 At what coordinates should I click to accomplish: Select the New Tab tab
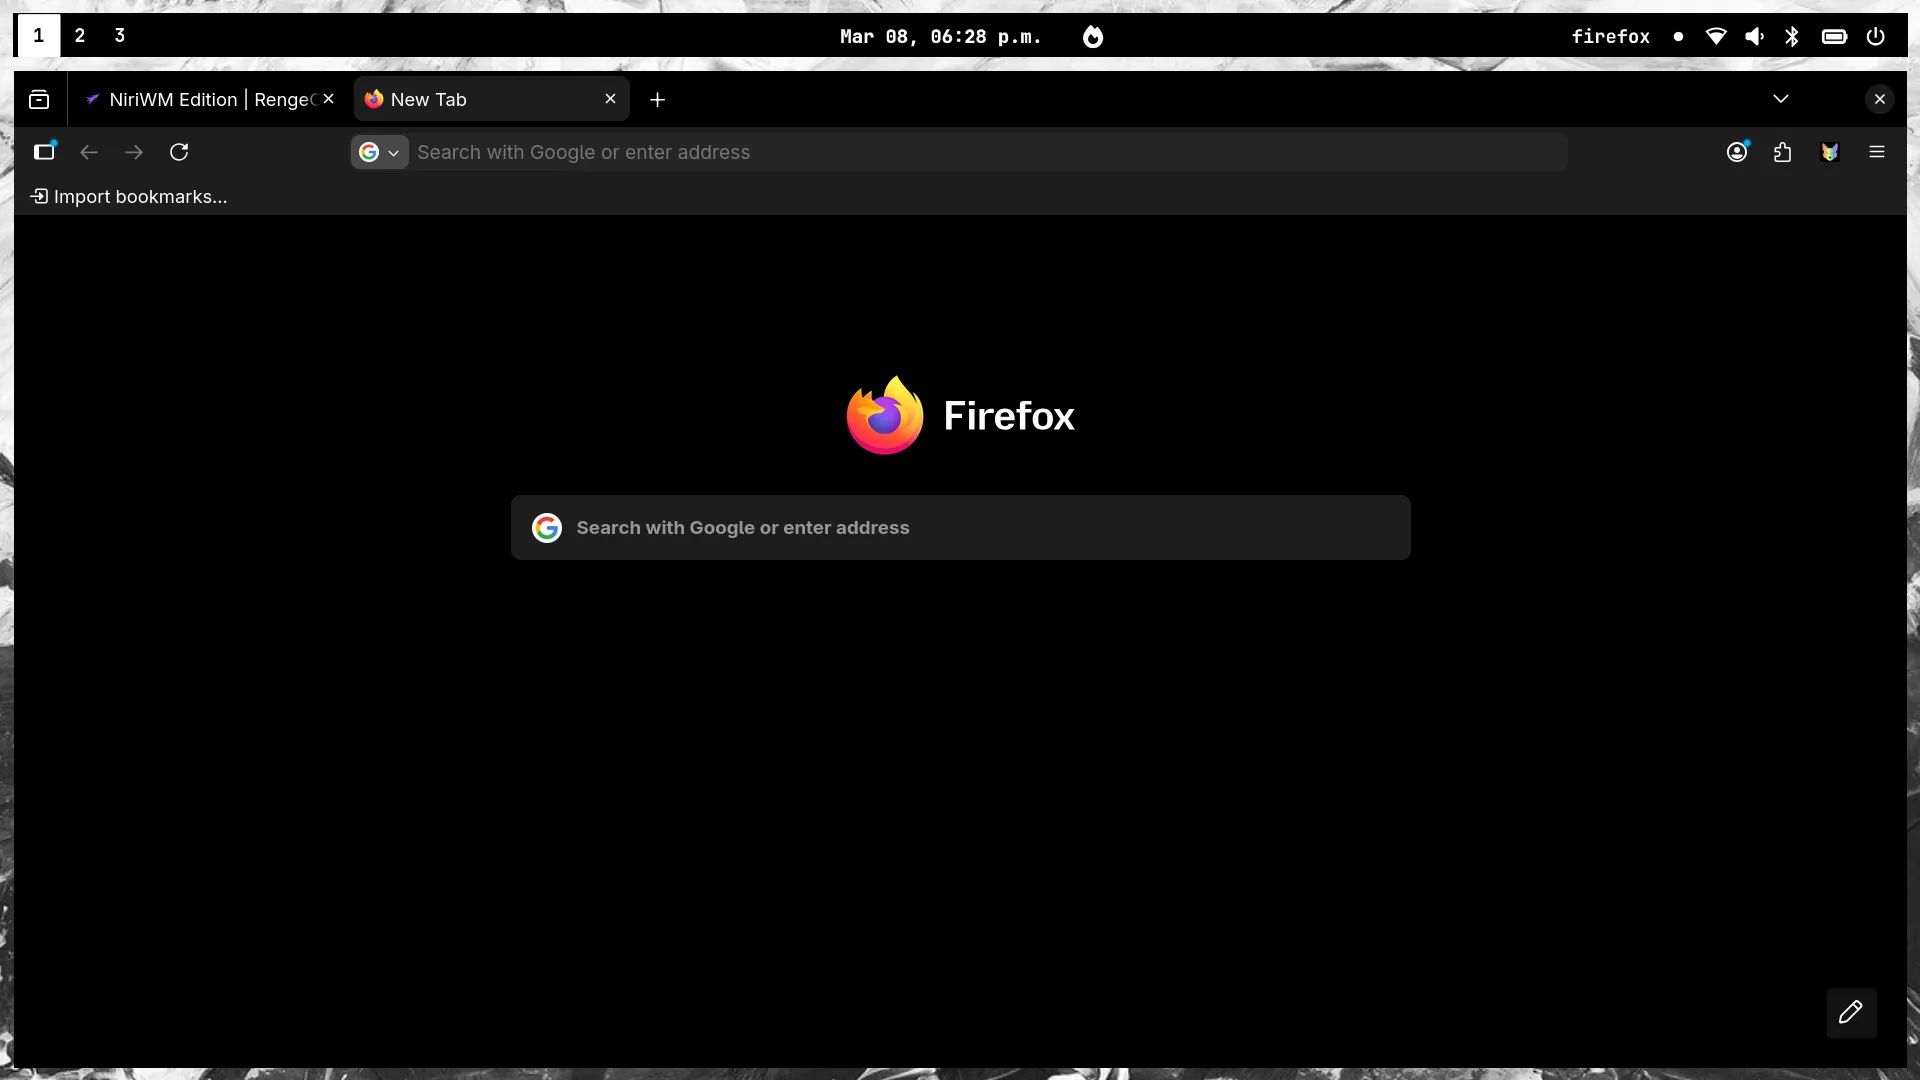[480, 99]
